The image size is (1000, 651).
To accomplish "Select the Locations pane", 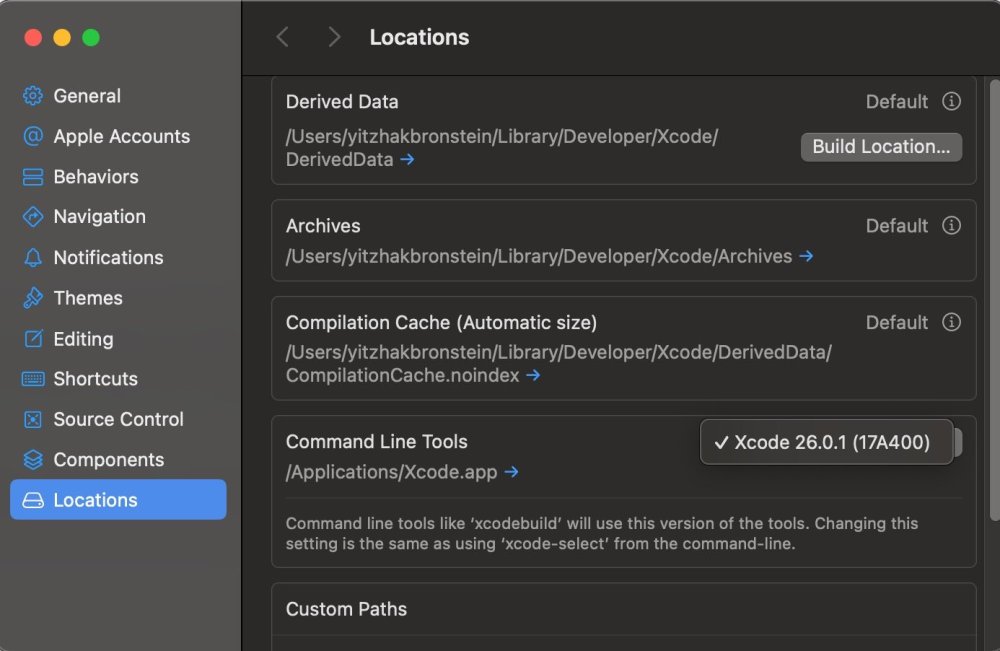I will (x=118, y=500).
